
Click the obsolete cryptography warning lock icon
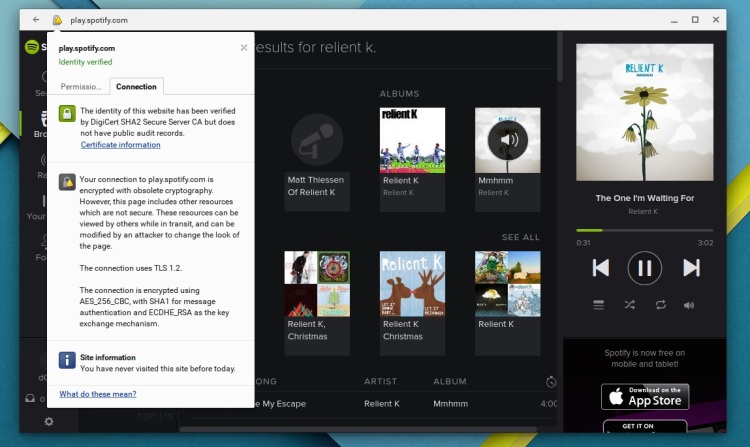click(67, 182)
